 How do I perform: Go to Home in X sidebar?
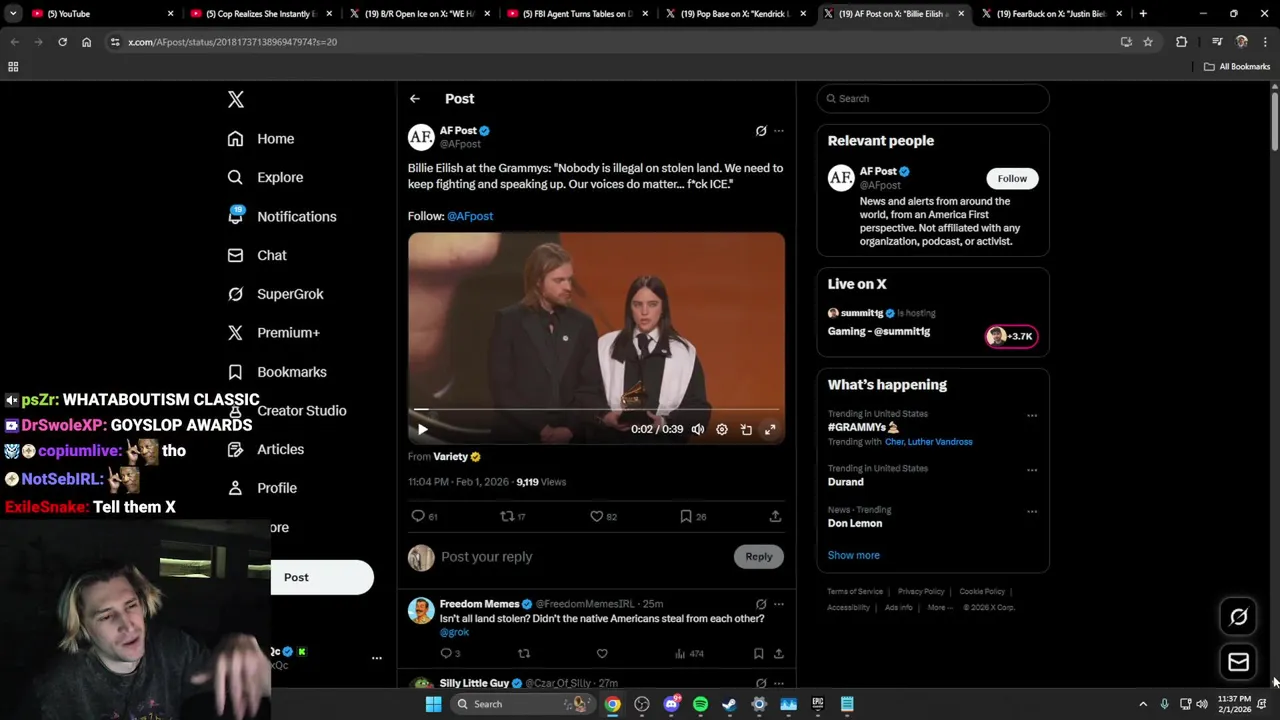261,139
